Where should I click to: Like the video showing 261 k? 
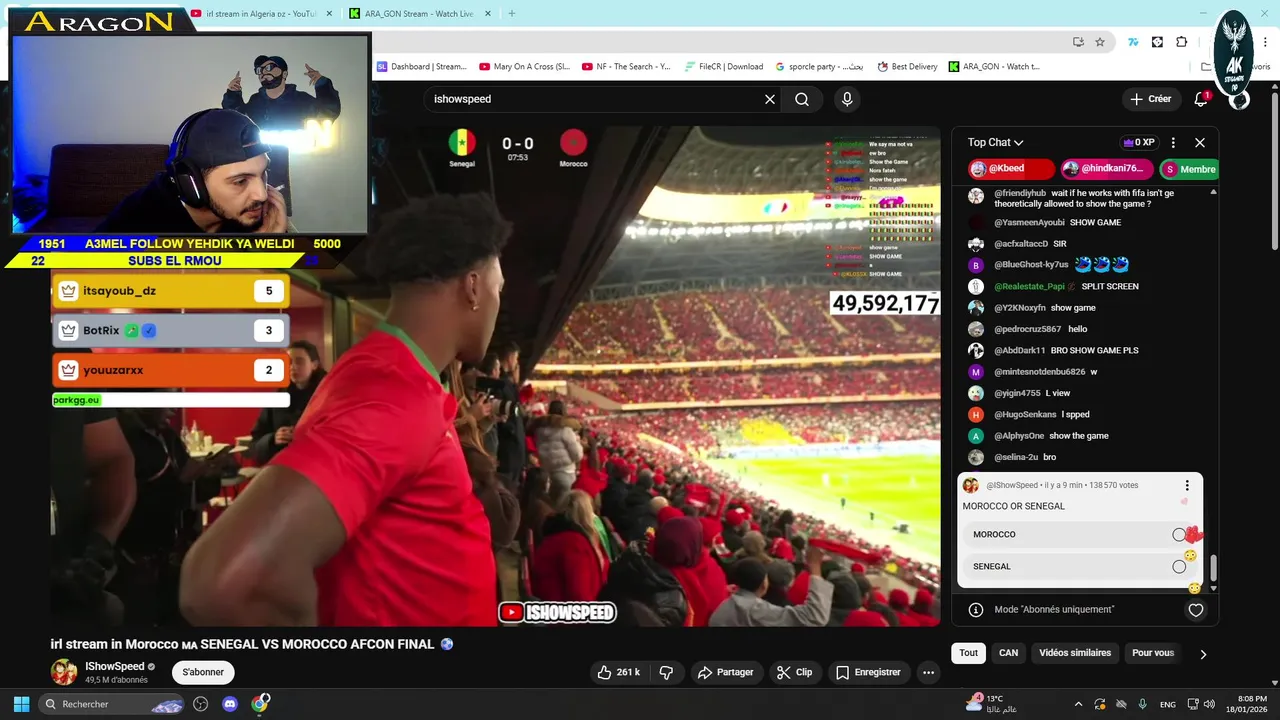pos(619,672)
